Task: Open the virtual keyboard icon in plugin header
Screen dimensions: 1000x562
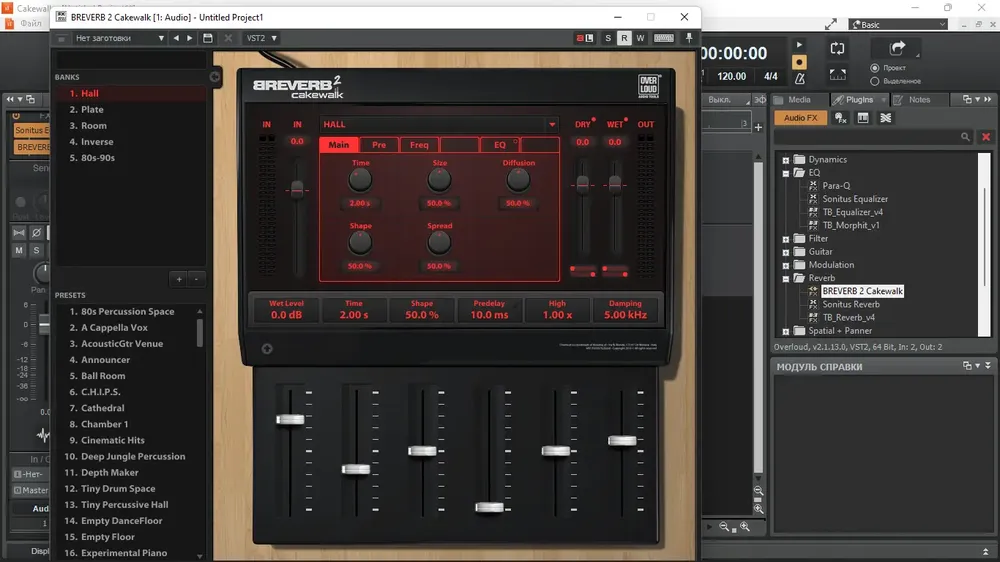Action: [x=664, y=38]
